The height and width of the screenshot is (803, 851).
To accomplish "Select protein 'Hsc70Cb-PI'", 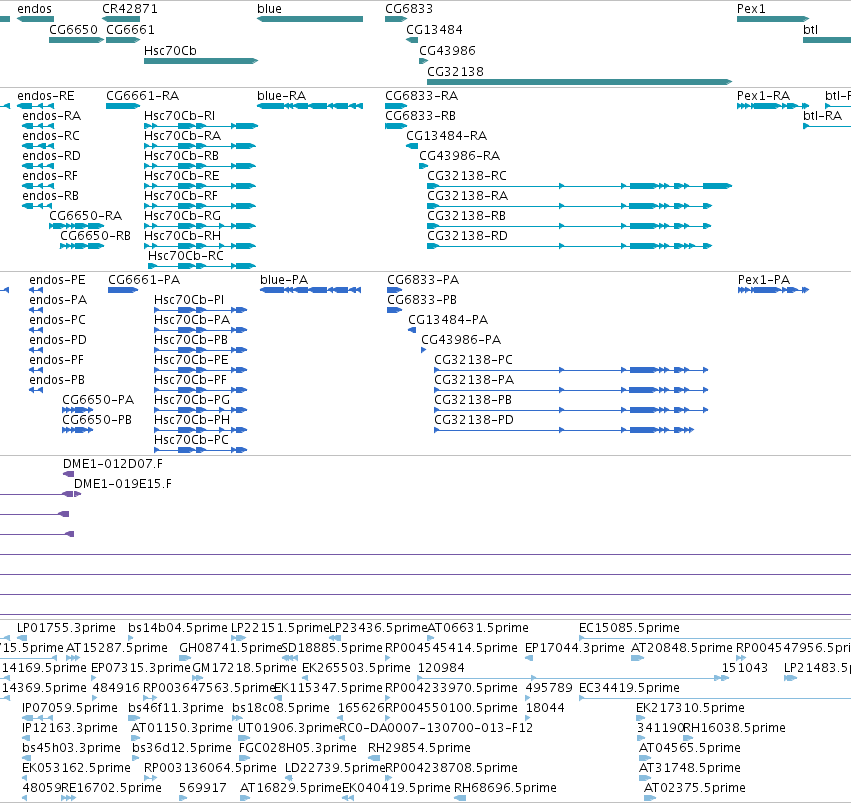I will click(189, 300).
